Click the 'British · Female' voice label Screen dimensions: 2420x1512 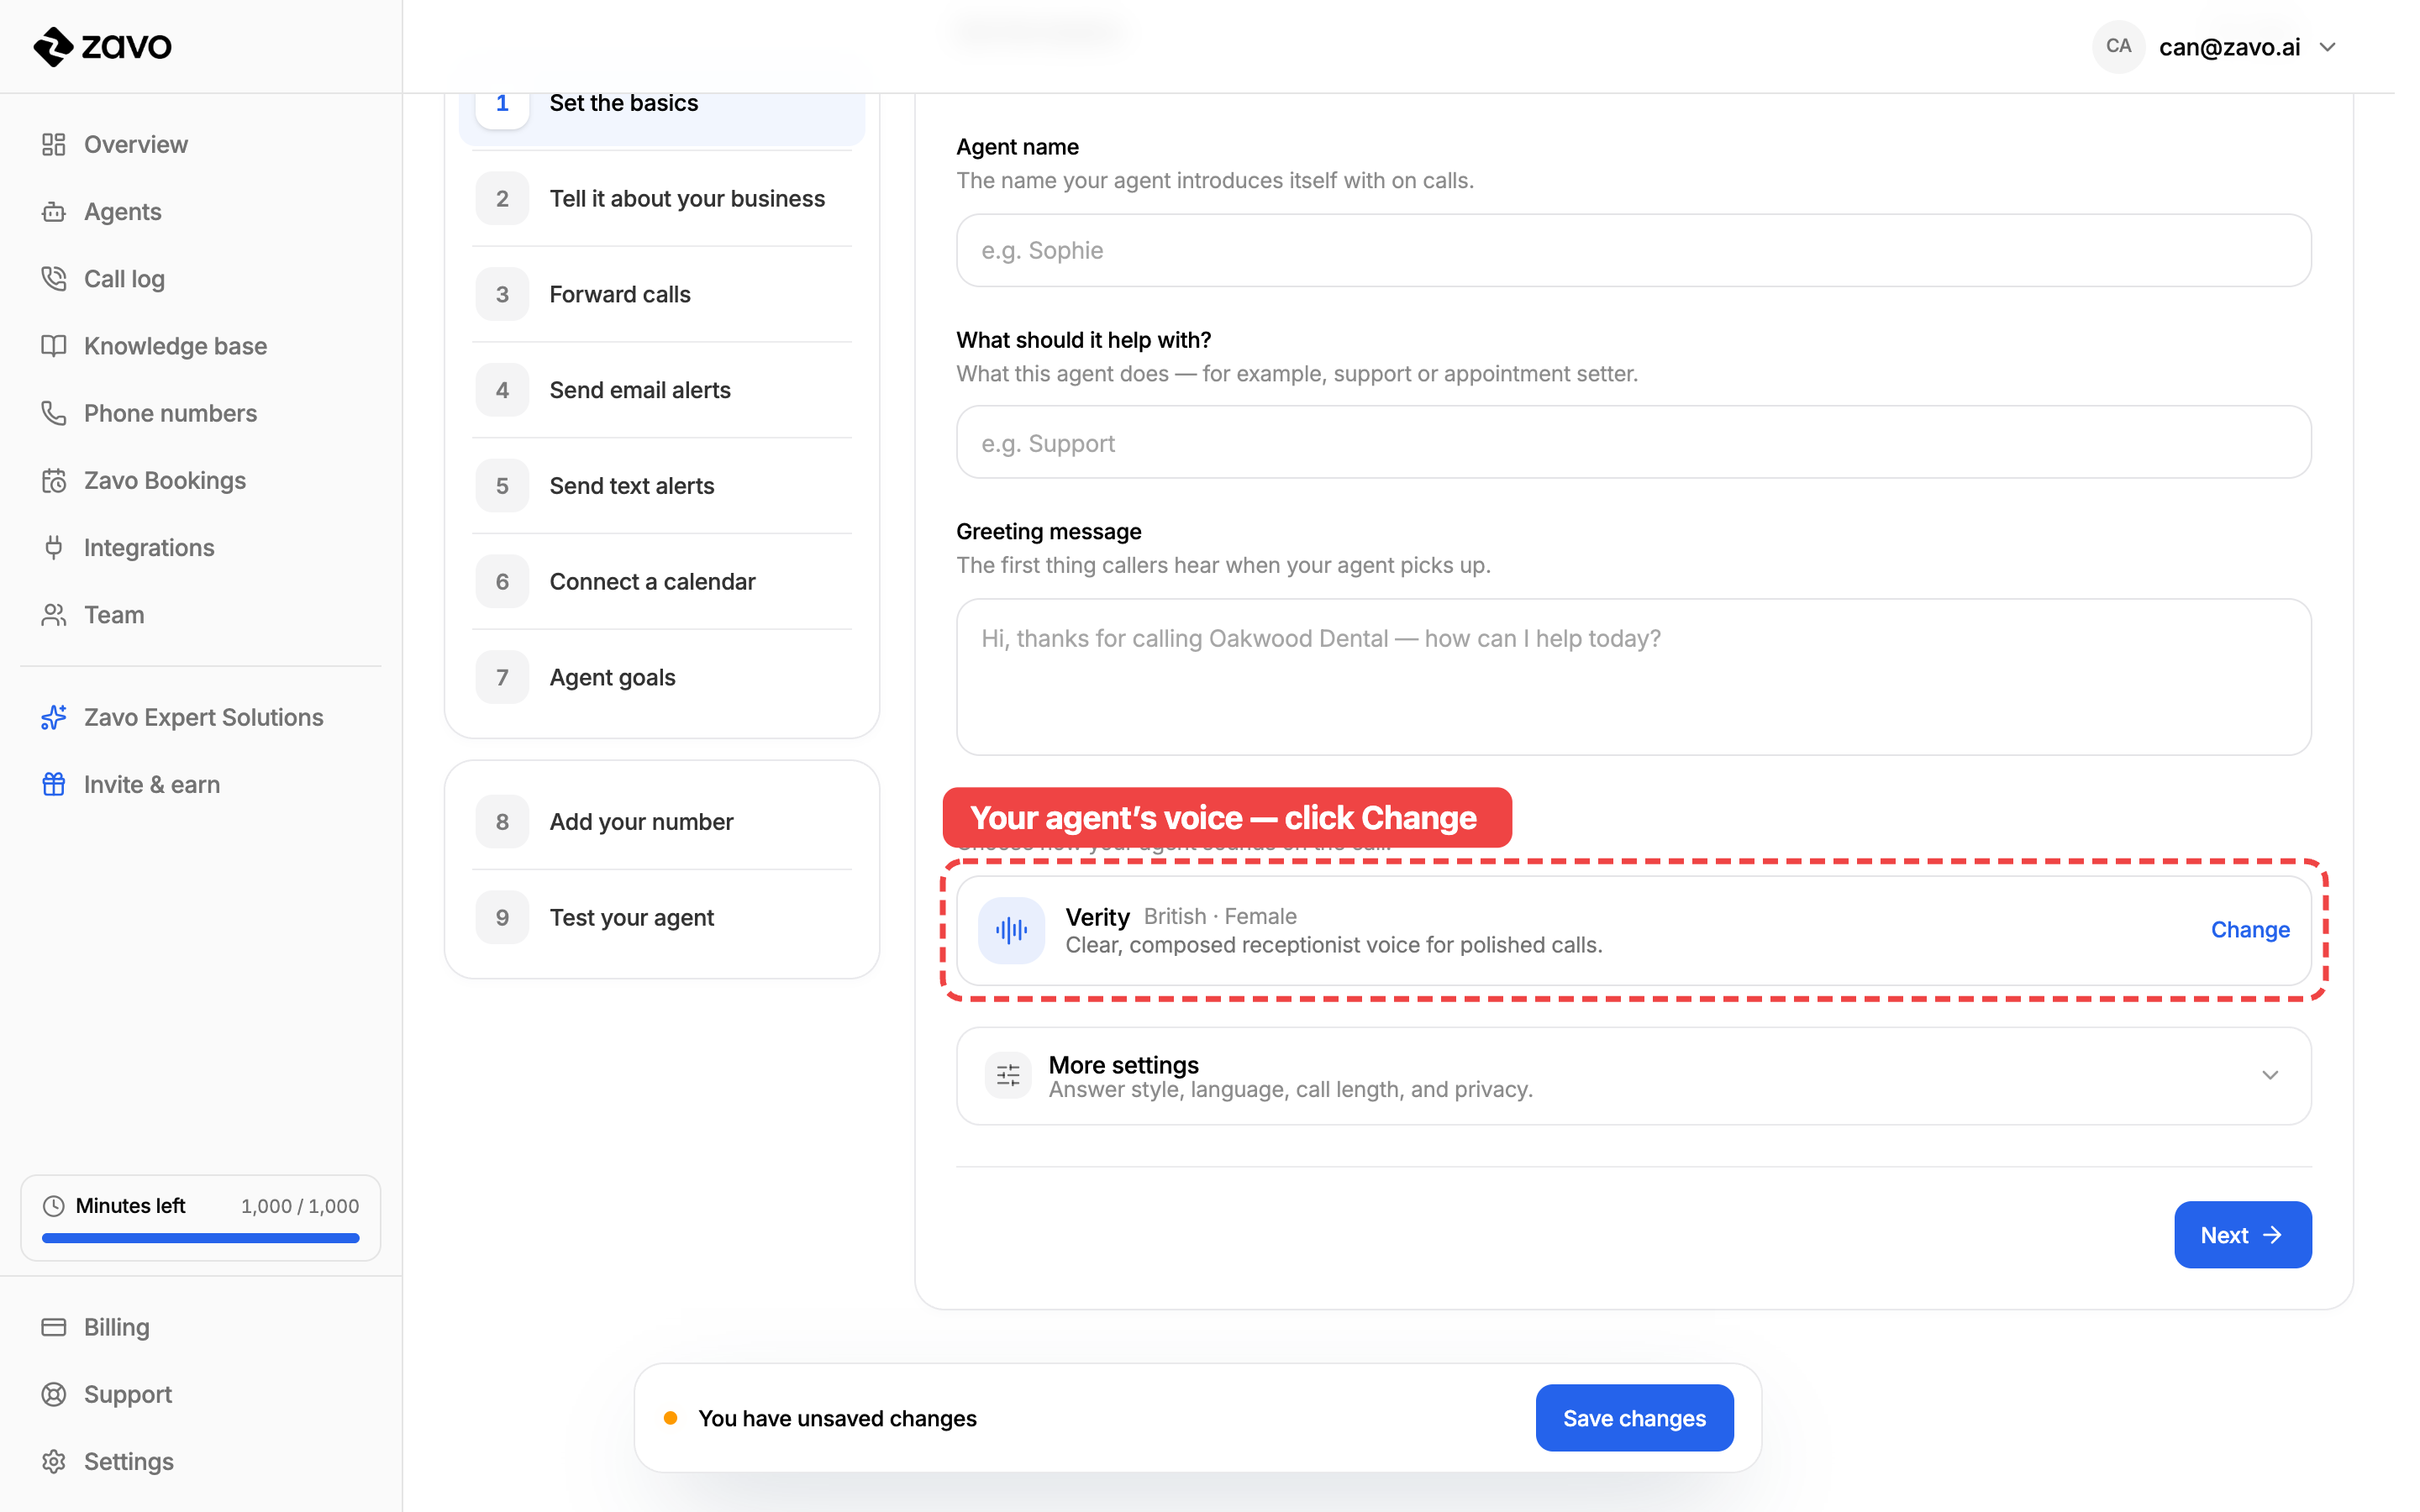tap(1220, 916)
